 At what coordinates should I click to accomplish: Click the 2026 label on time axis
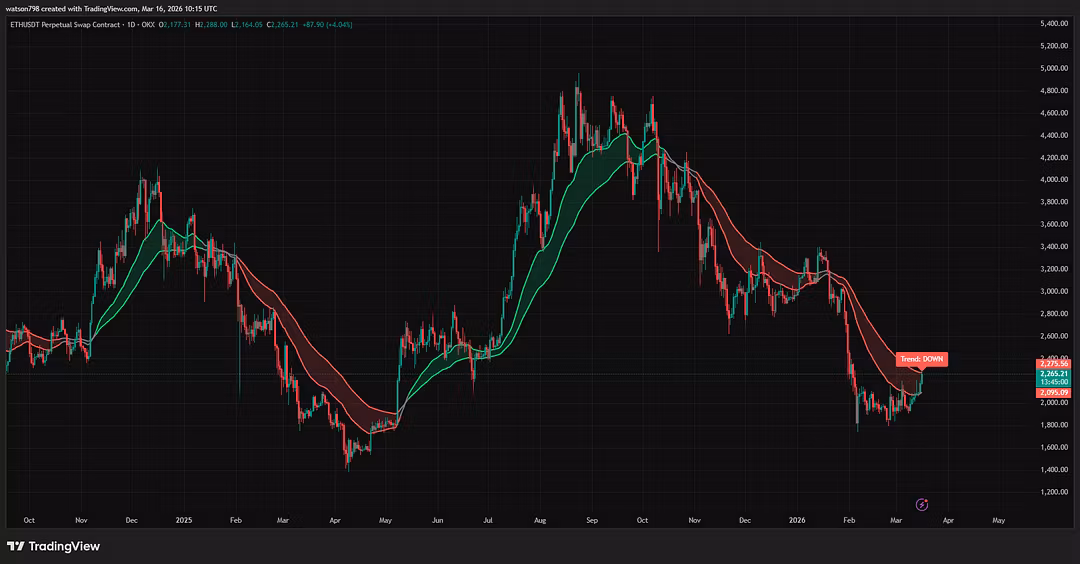796,521
